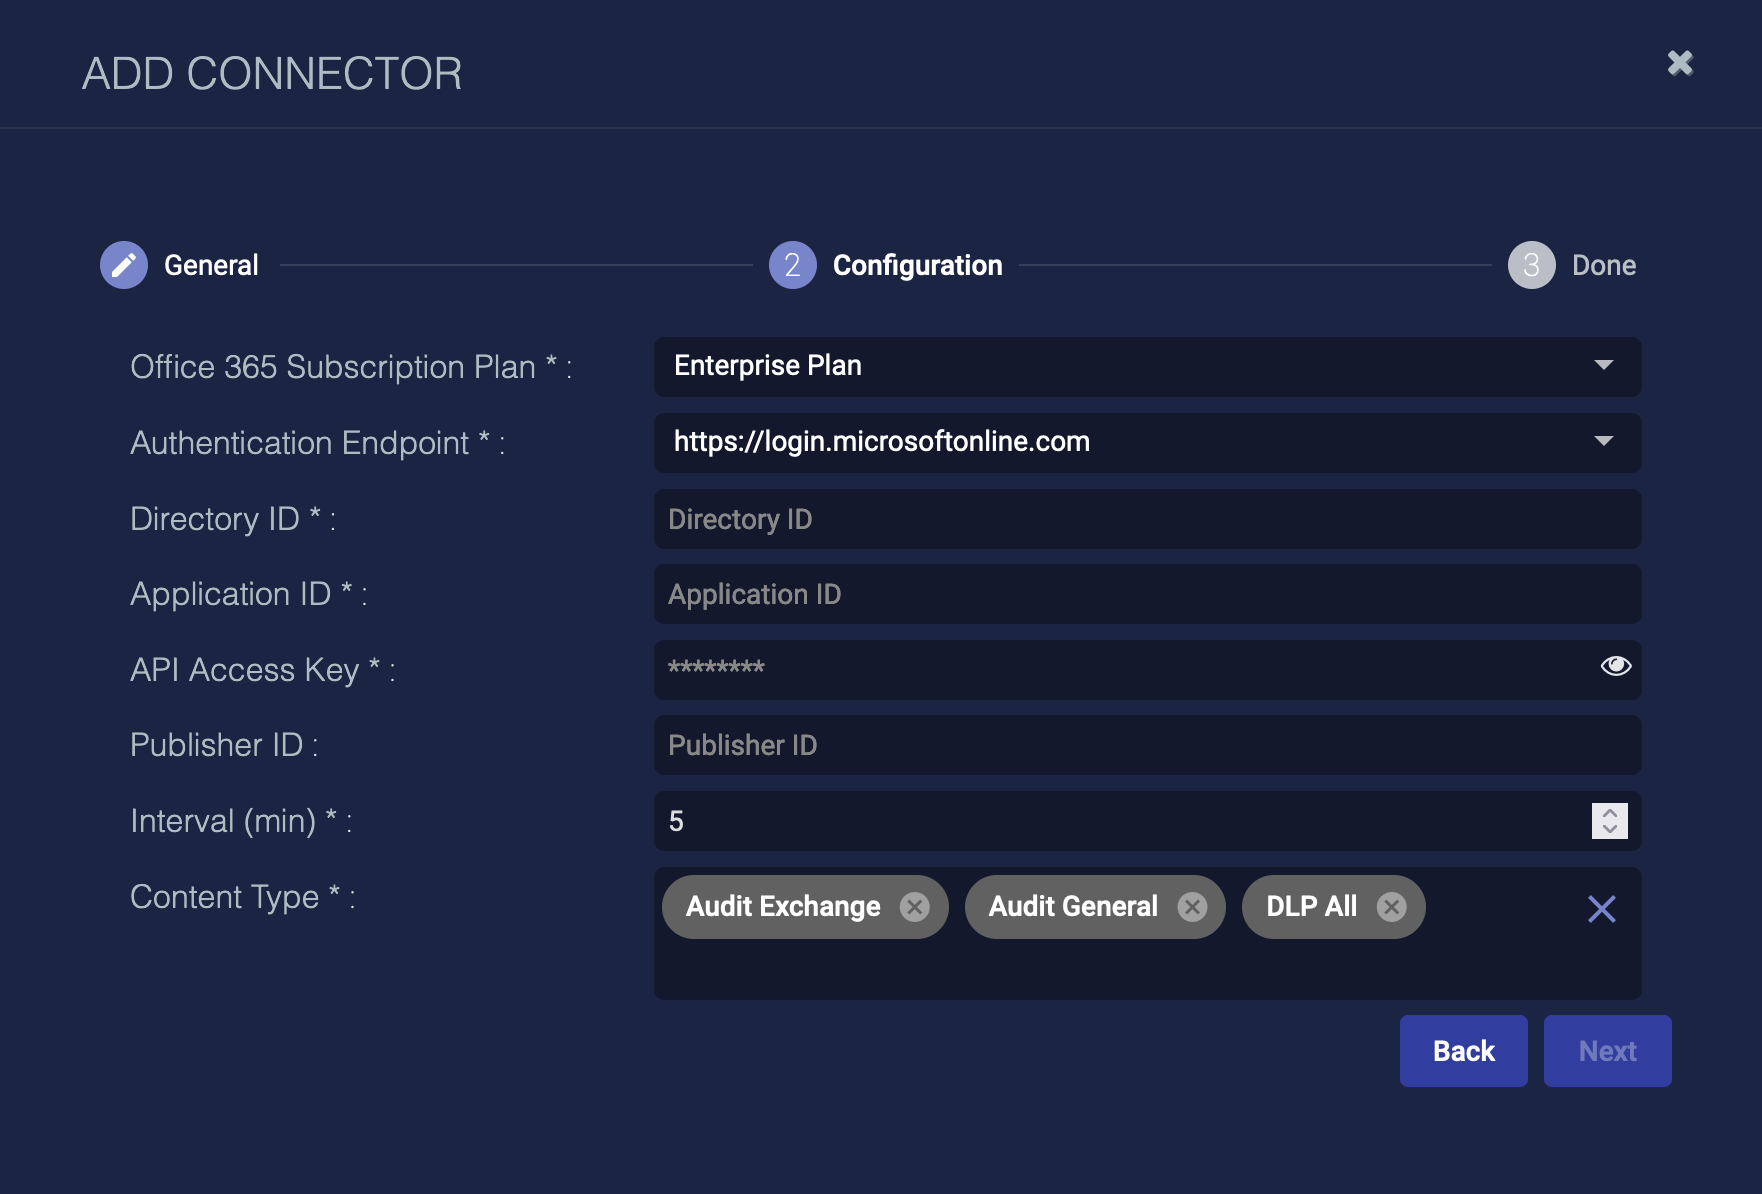Remove the Audit General tag
This screenshot has height=1194, width=1762.
tap(1191, 907)
